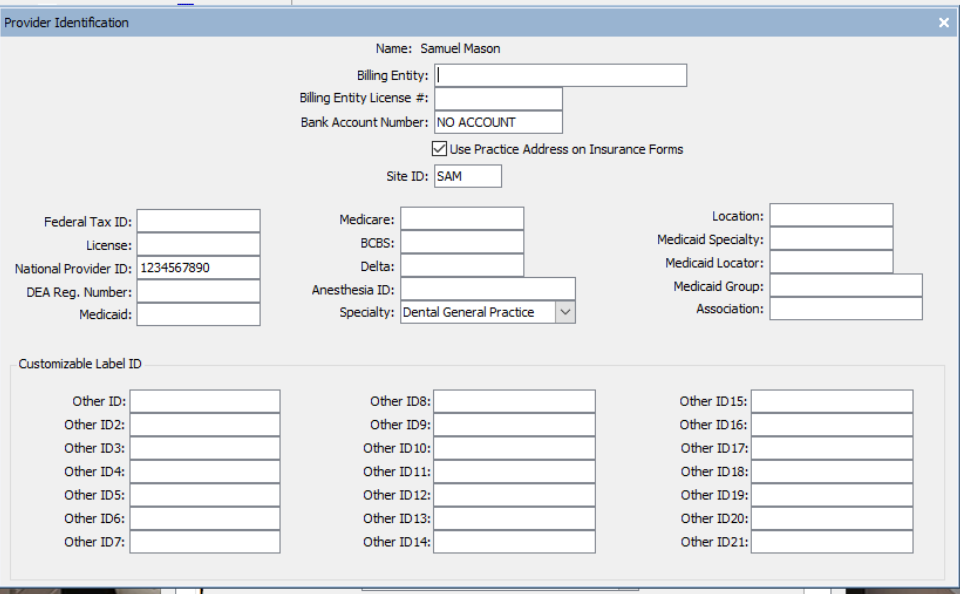
Task: Focus the Other ID20 field
Action: coord(832,518)
